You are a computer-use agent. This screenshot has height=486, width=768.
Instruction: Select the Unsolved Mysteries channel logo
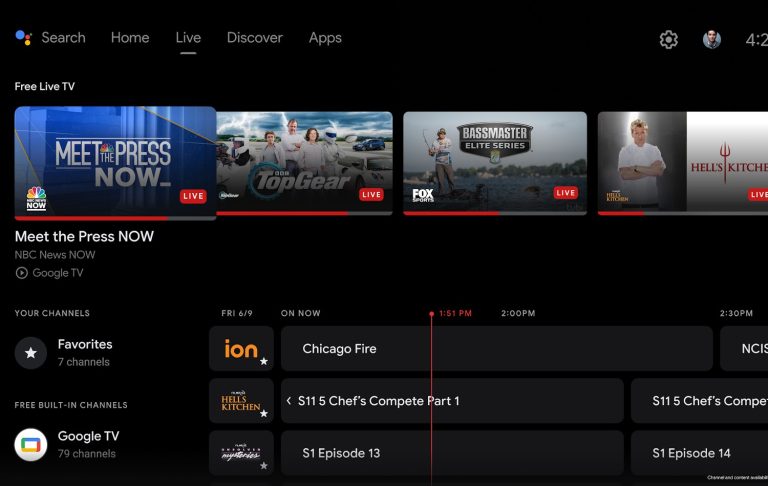[241, 452]
